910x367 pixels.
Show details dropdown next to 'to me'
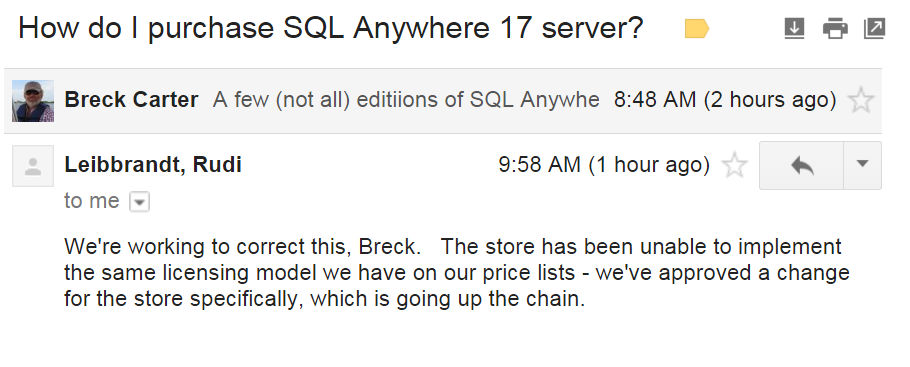139,202
